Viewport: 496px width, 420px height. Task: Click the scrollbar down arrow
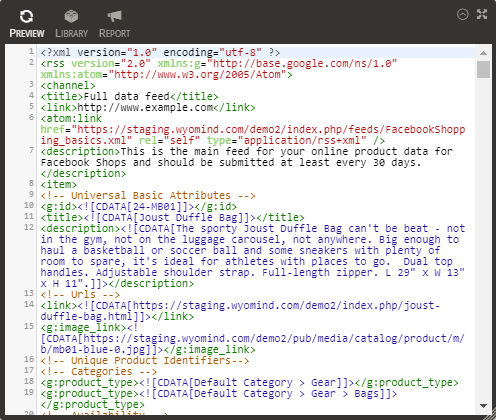pos(483,406)
